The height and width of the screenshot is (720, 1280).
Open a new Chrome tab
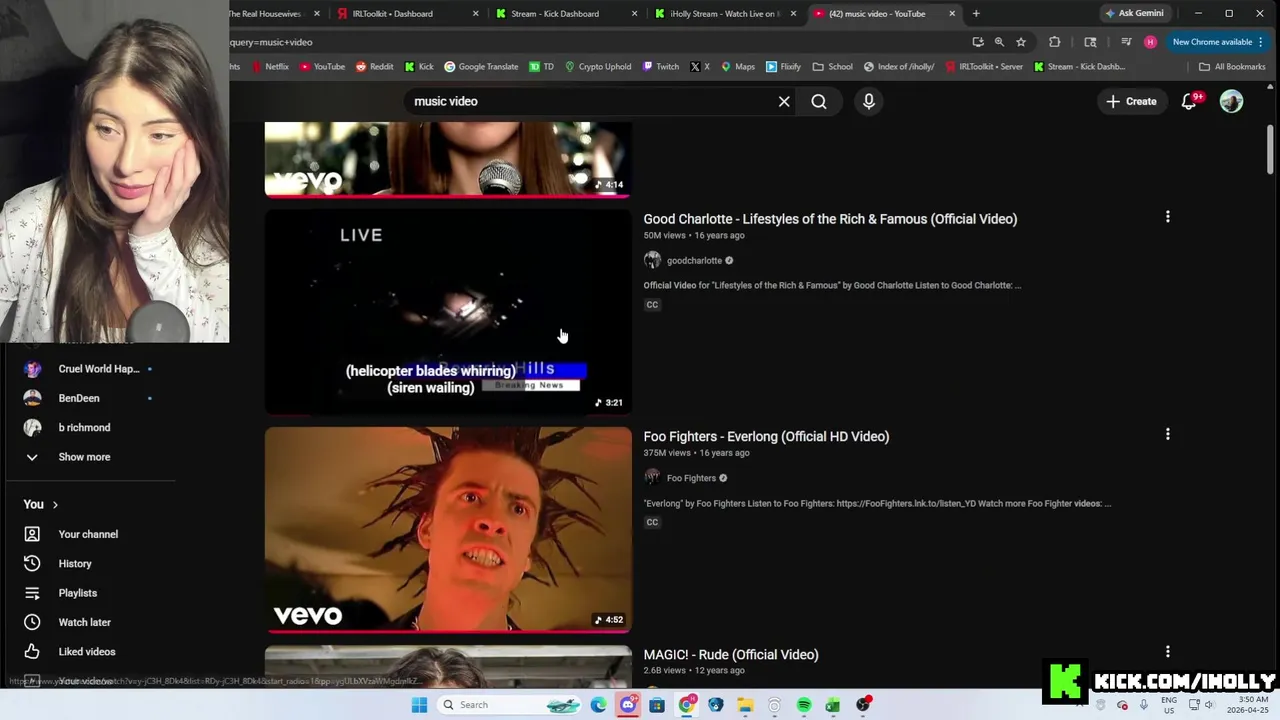[x=976, y=14]
